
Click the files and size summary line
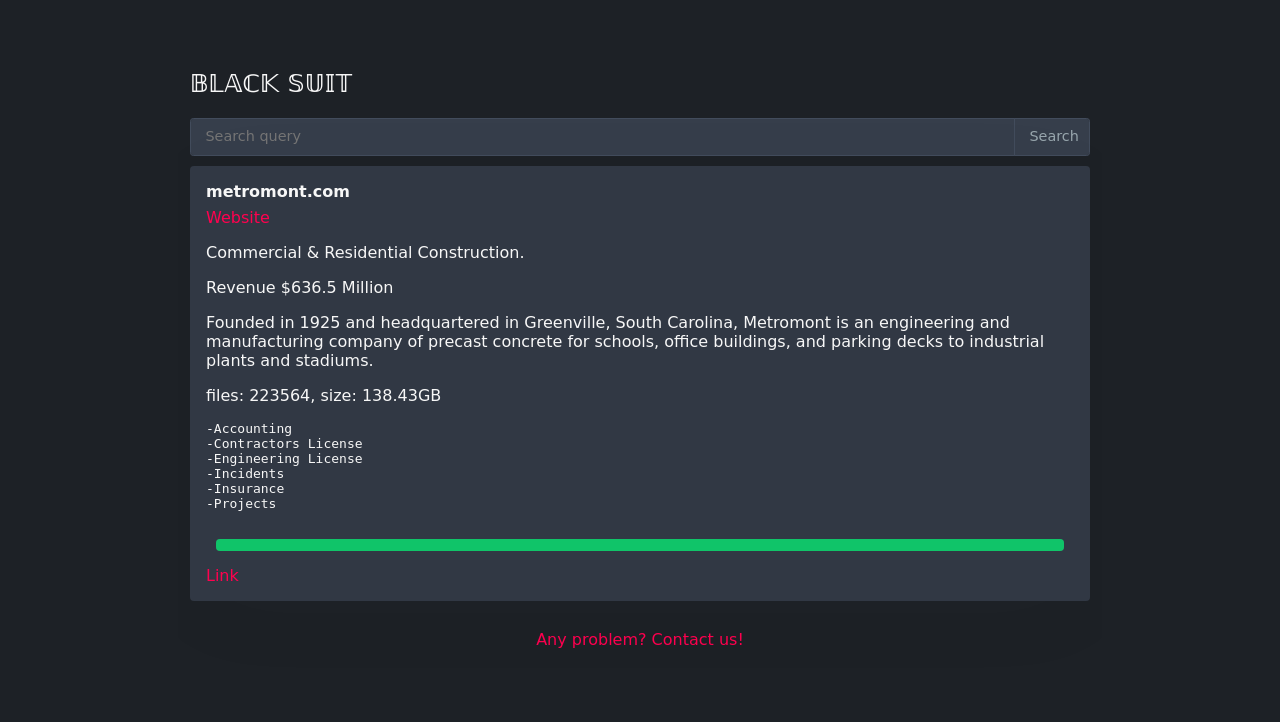click(323, 395)
